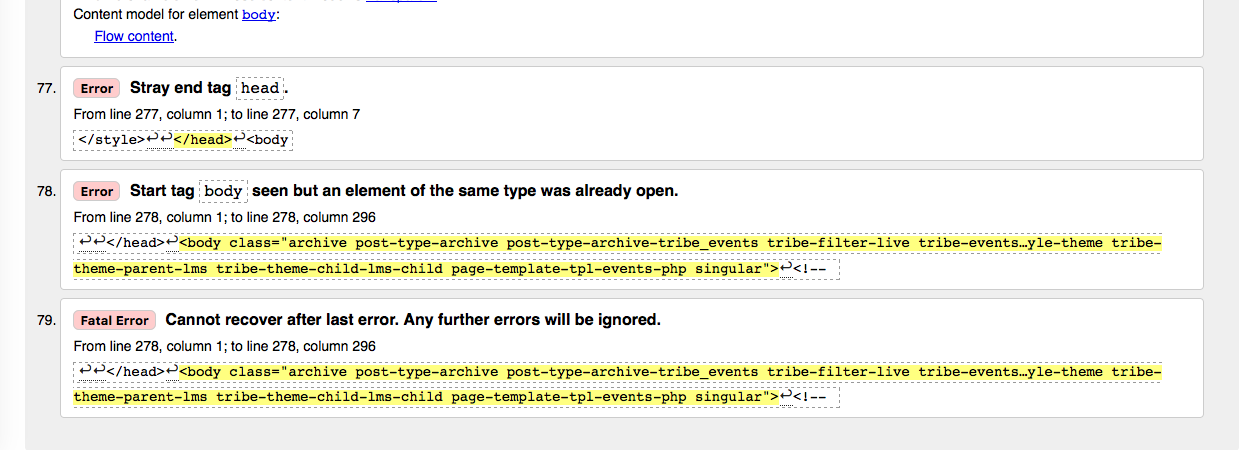Click 'Cannot recover after last error' message
1240x450 pixels.
413,321
